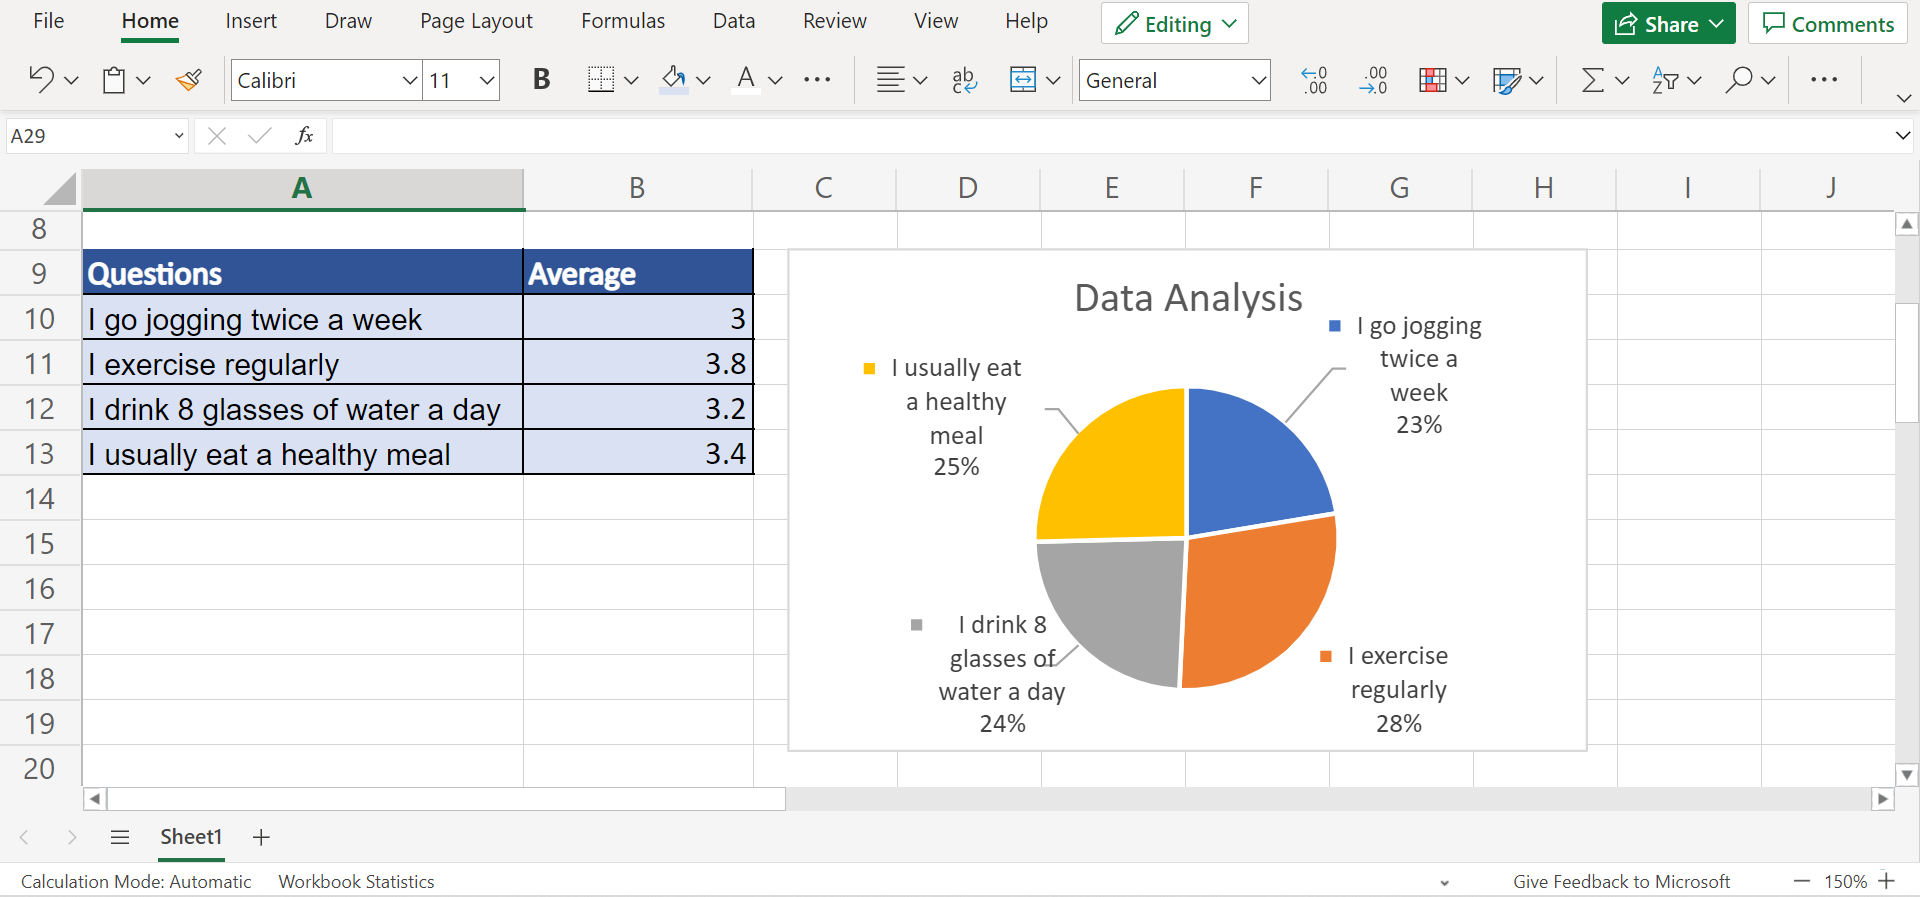The height and width of the screenshot is (897, 1920).
Task: Click the AutoSum sigma icon
Action: pos(1593,80)
